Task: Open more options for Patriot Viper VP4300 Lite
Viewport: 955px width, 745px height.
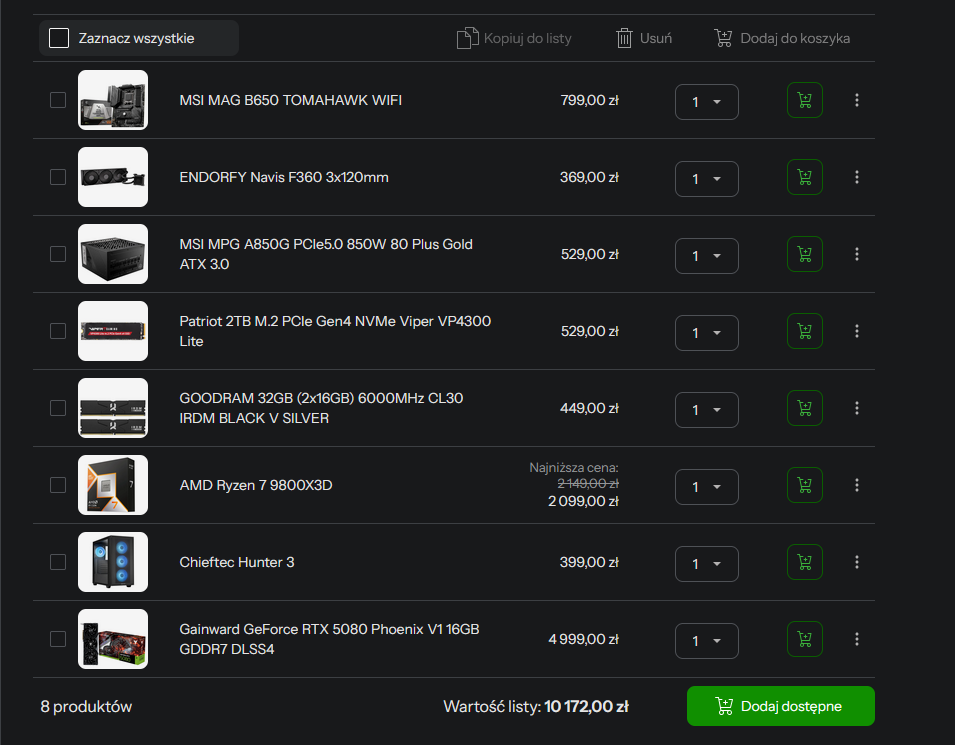Action: 857,331
